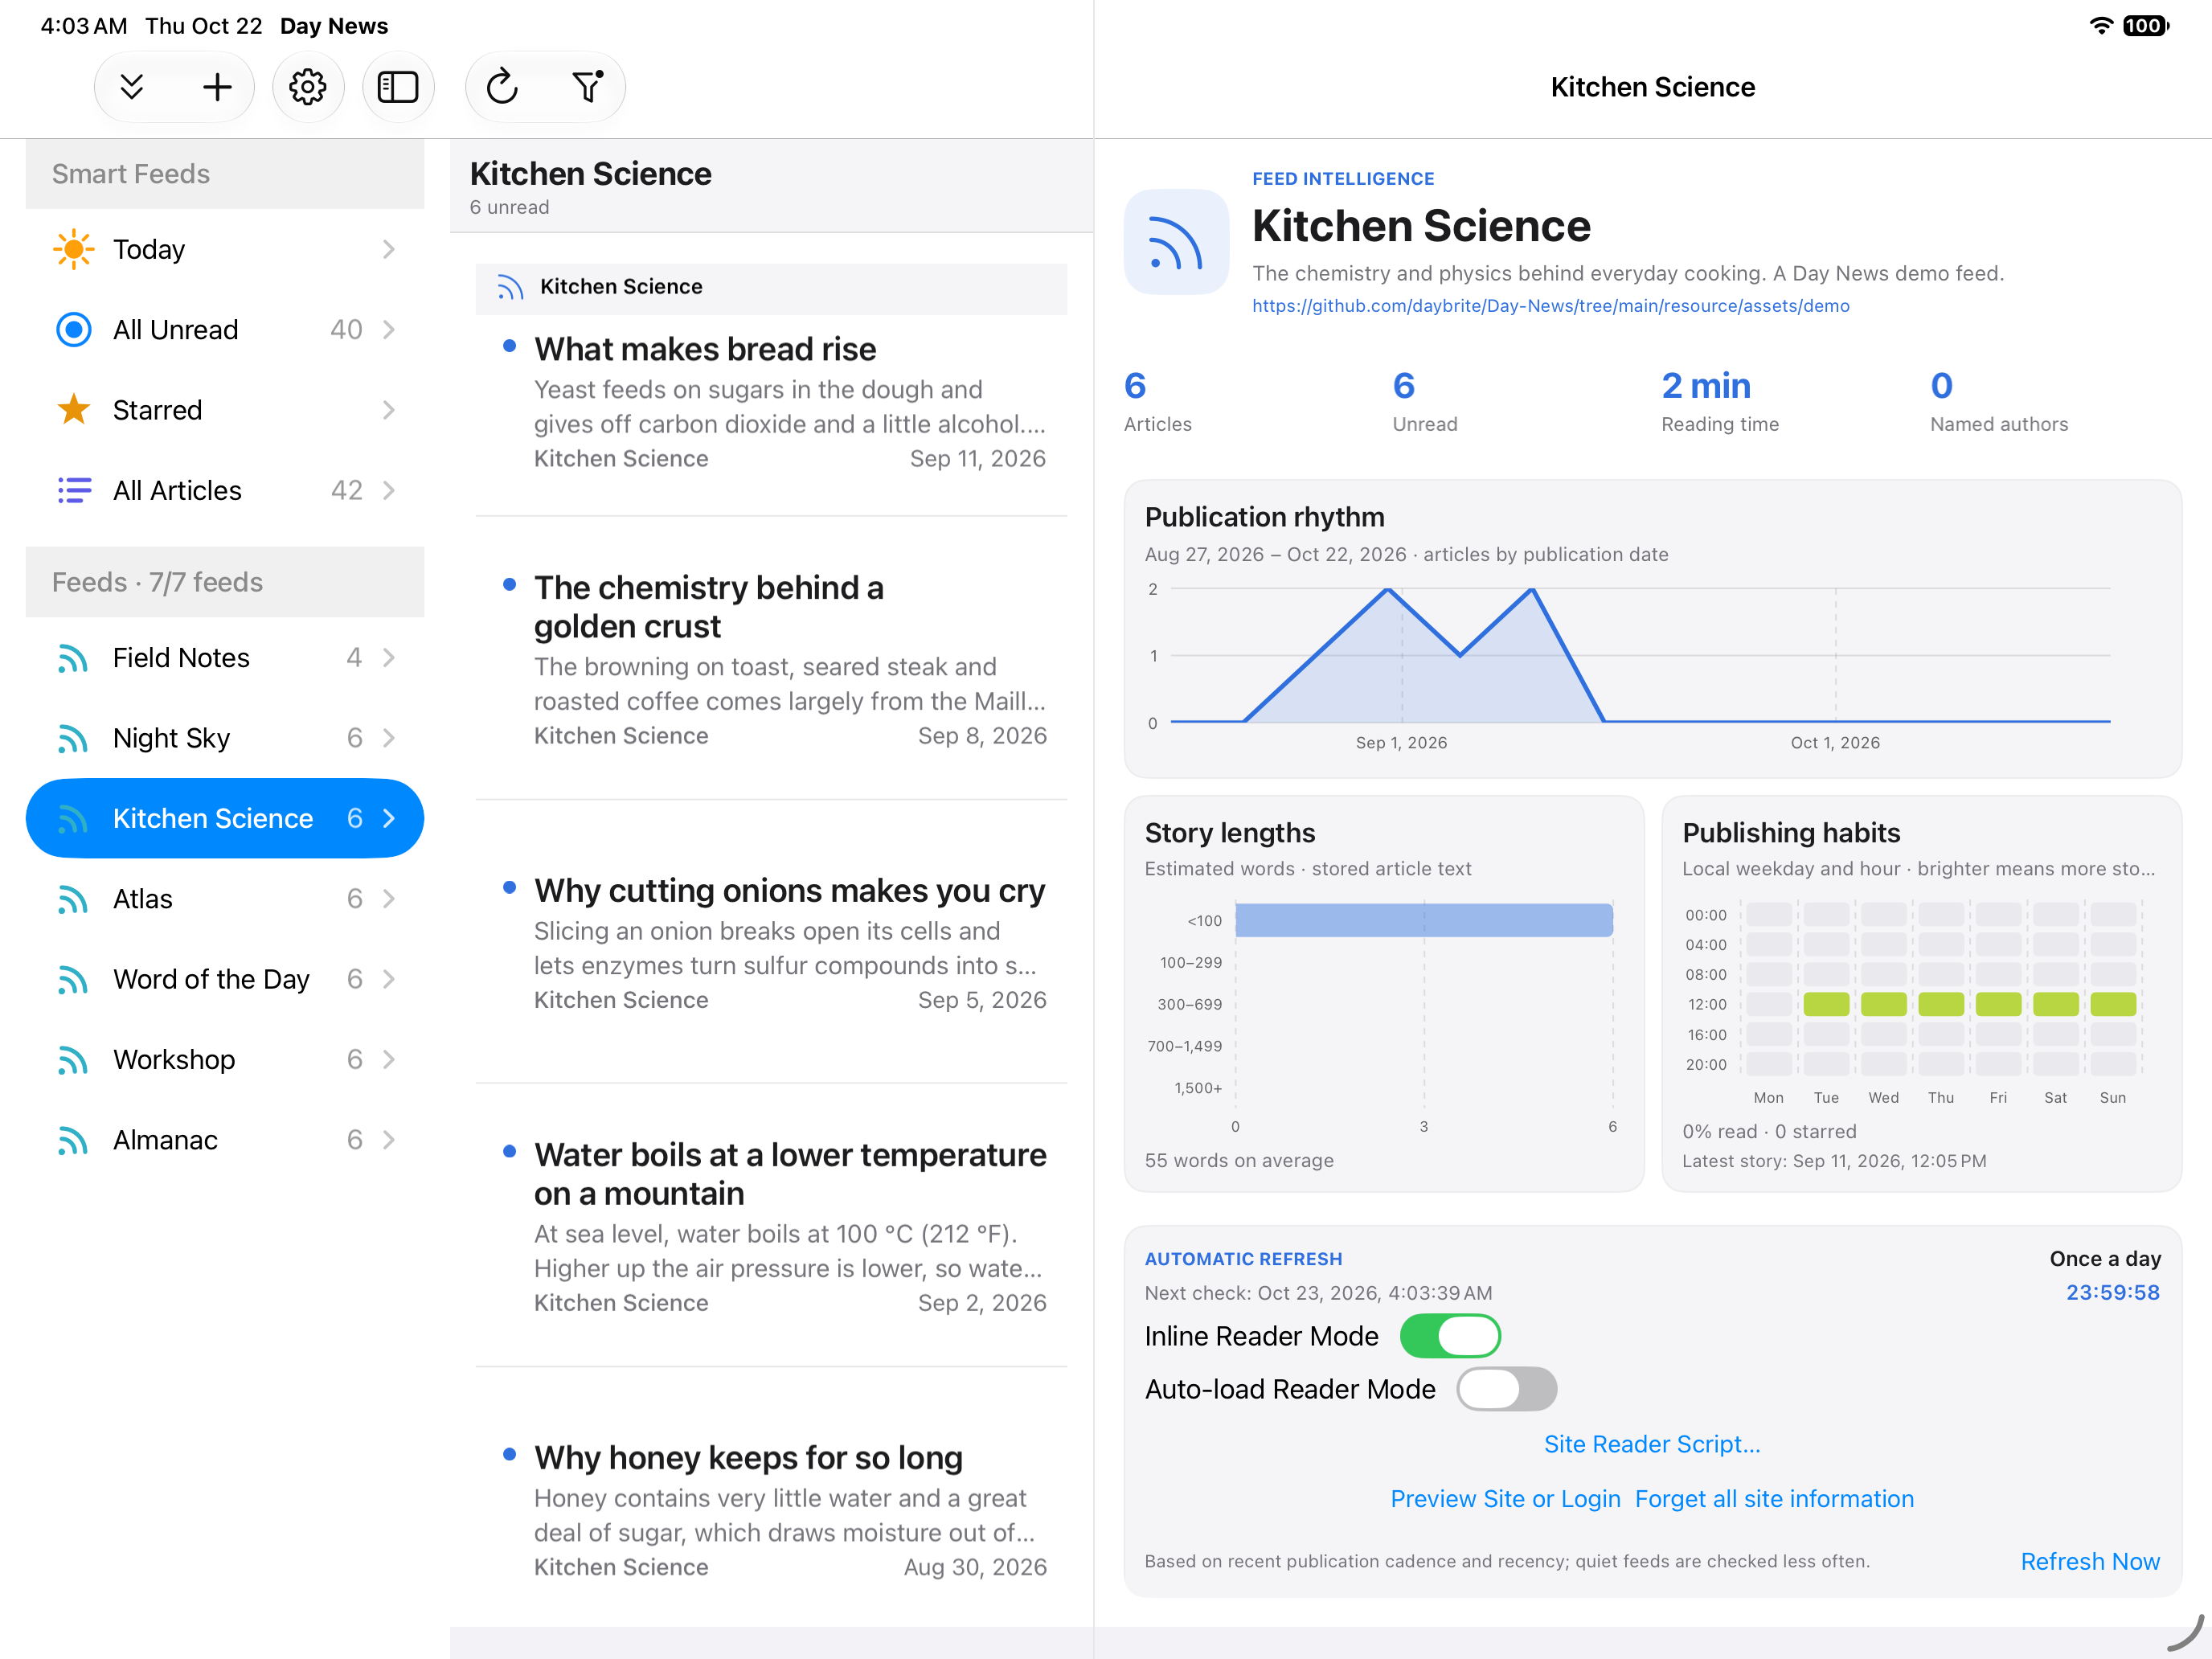Expand the Almanac feed chevron
The width and height of the screenshot is (2212, 1659).
coord(389,1140)
